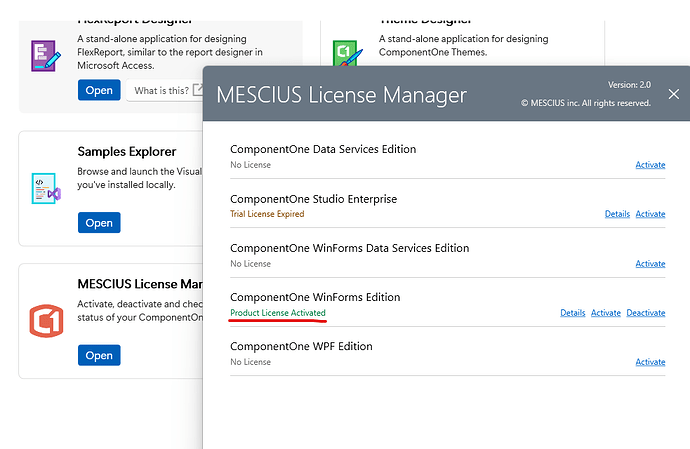Screen dimensions: 690x449
Task: Activate ComponentOne WPF Edition license
Action: coord(650,362)
